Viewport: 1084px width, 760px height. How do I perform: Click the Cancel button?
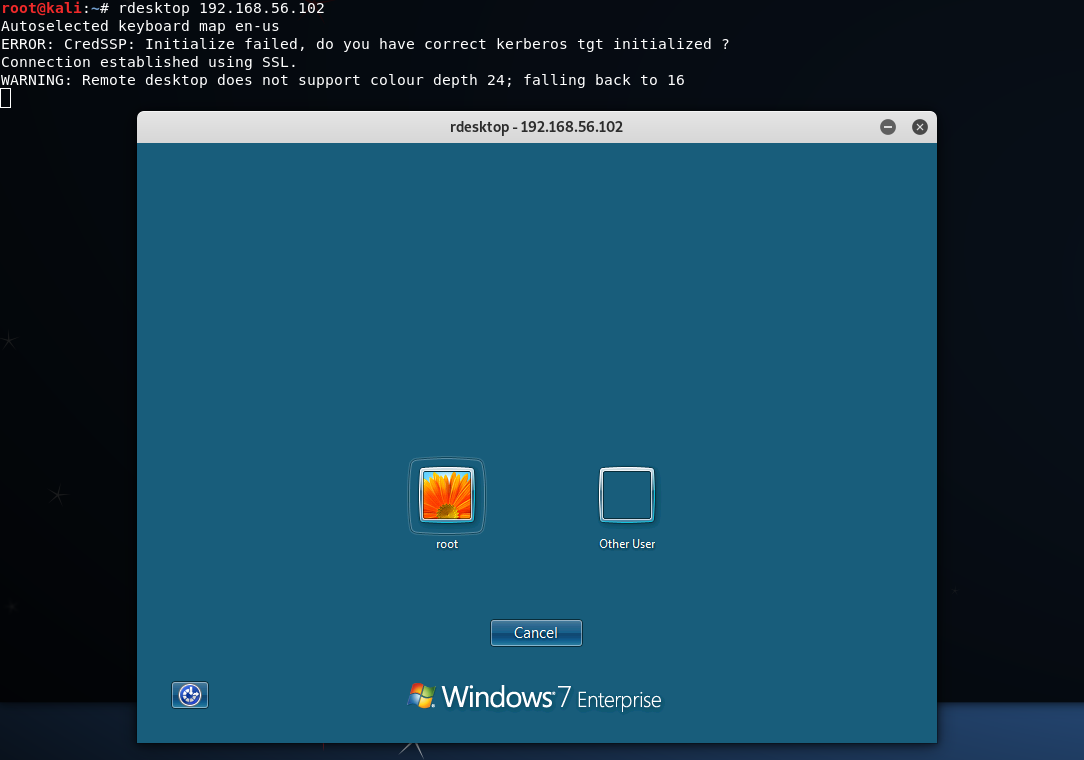coord(536,633)
